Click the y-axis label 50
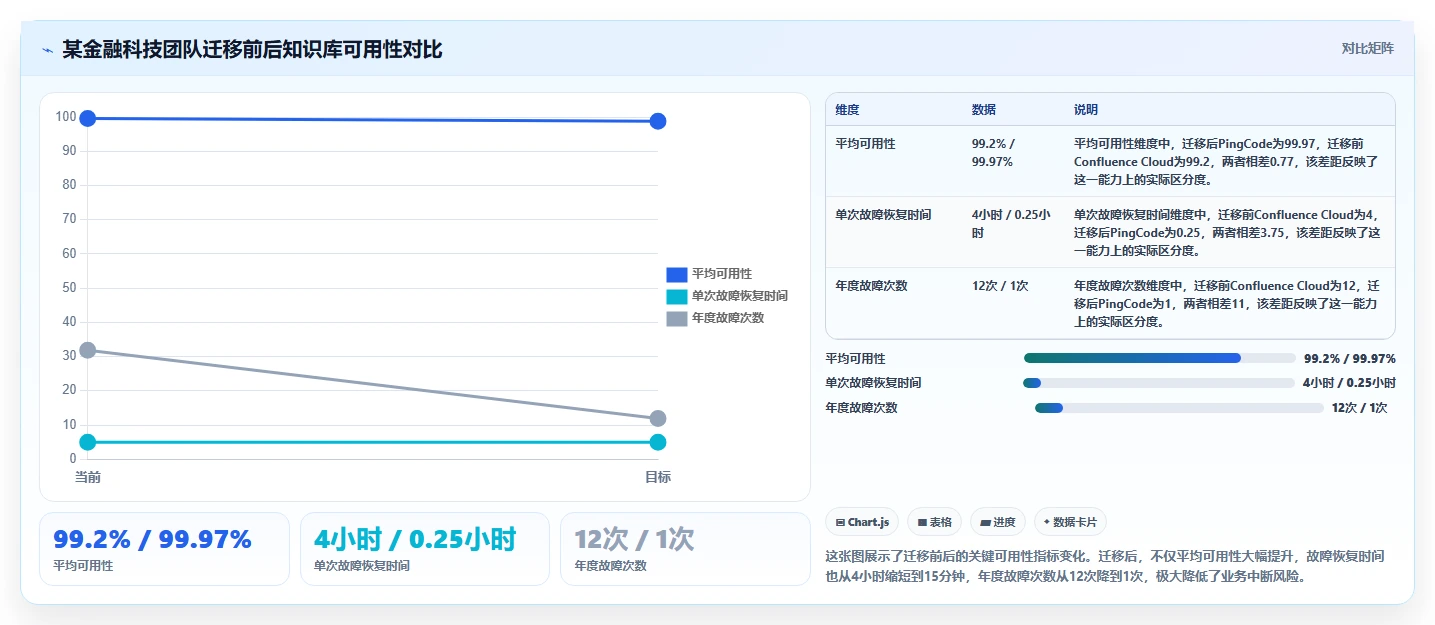This screenshot has width=1435, height=625. 69,288
